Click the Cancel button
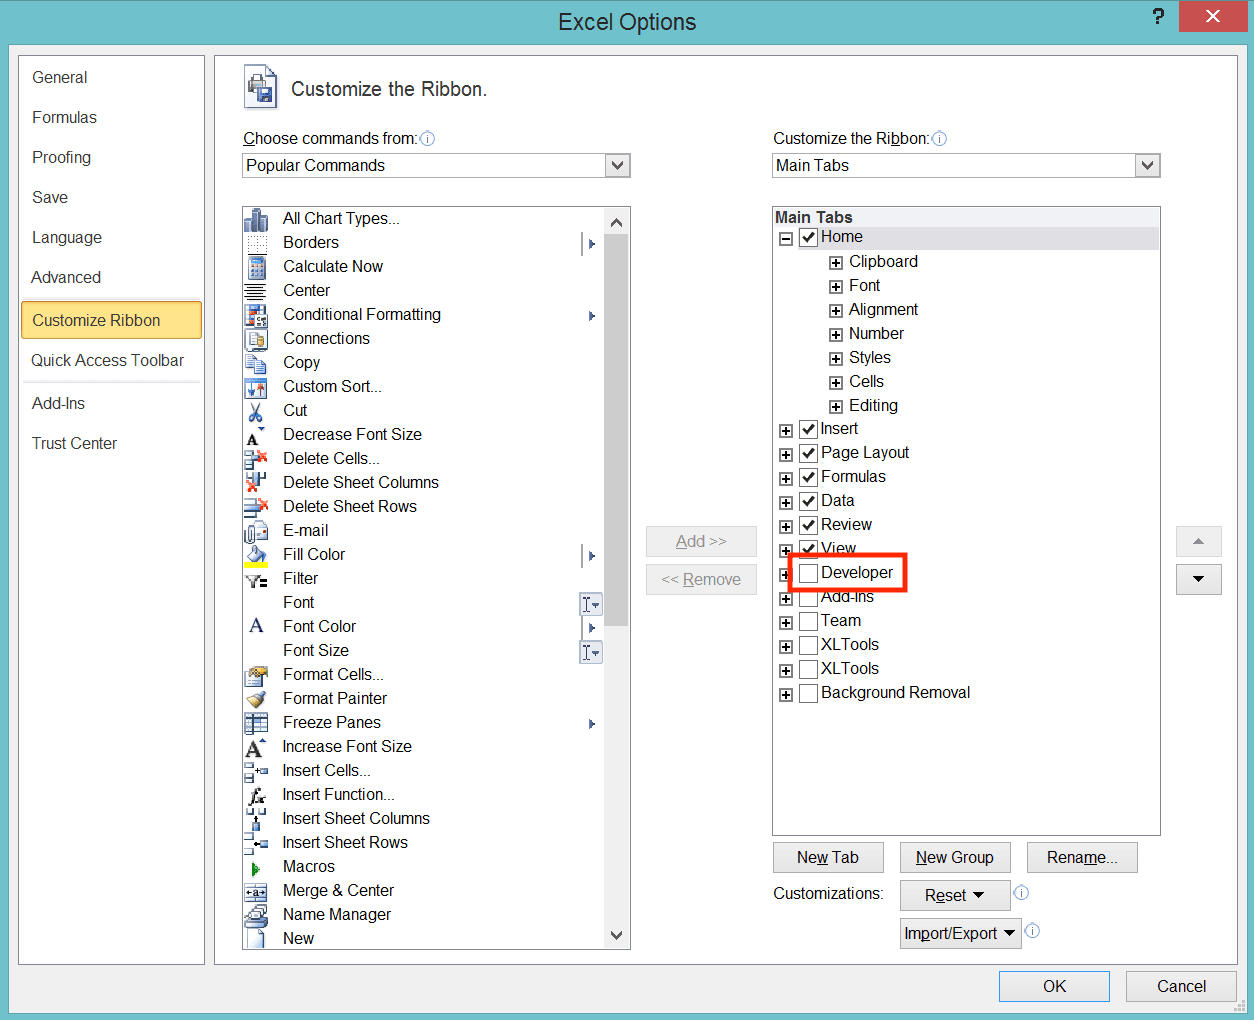This screenshot has width=1254, height=1020. [x=1181, y=986]
